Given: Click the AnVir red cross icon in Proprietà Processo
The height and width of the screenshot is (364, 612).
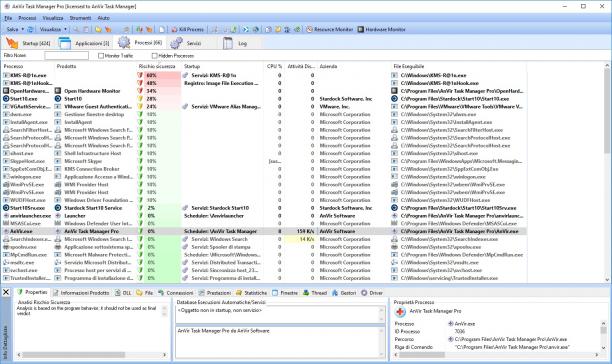Looking at the screenshot, I should [400, 311].
